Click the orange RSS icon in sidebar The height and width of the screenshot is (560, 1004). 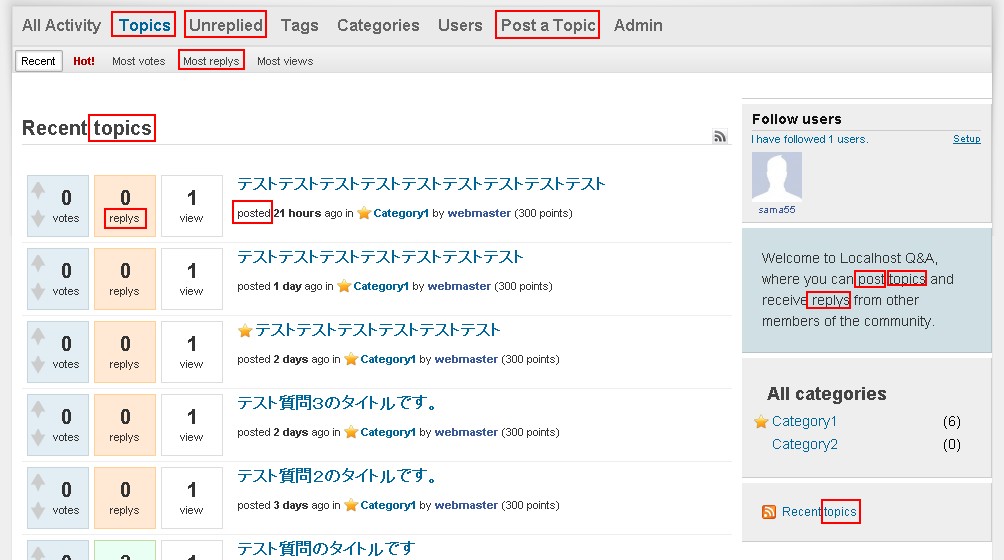click(x=769, y=512)
